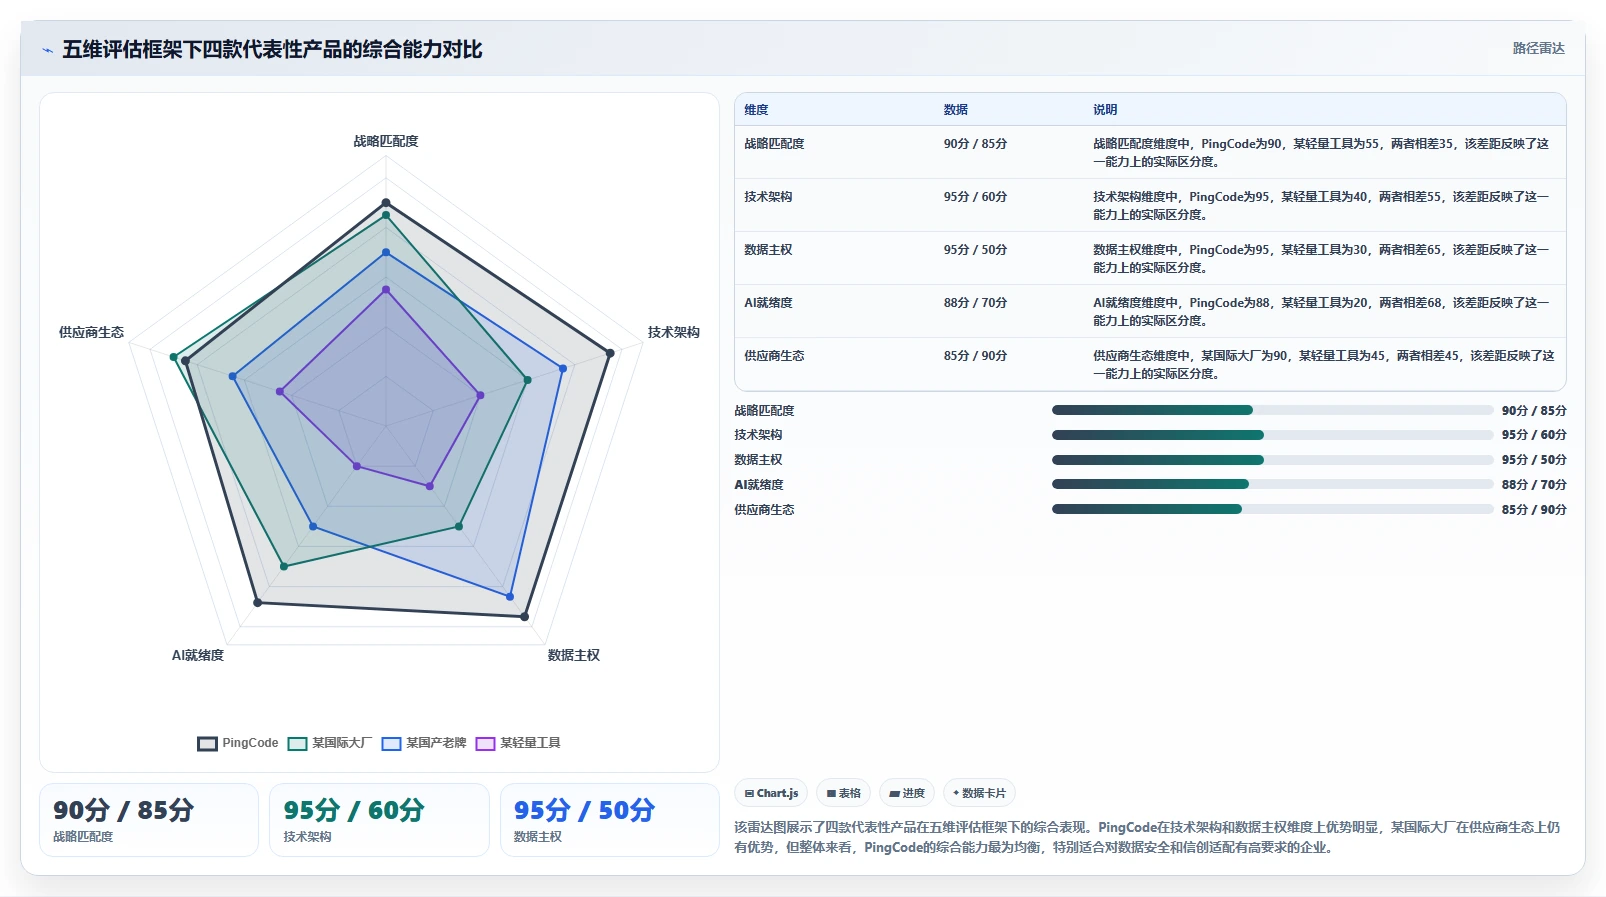The width and height of the screenshot is (1606, 897).
Task: Open the 95分 / 60分 技术架构 card
Action: pyautogui.click(x=379, y=820)
